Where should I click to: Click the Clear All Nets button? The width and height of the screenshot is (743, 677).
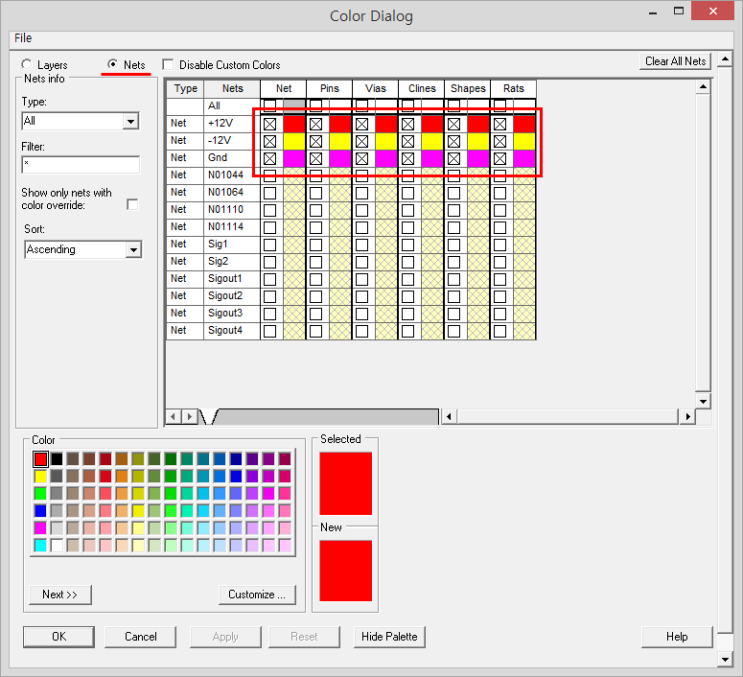(675, 61)
